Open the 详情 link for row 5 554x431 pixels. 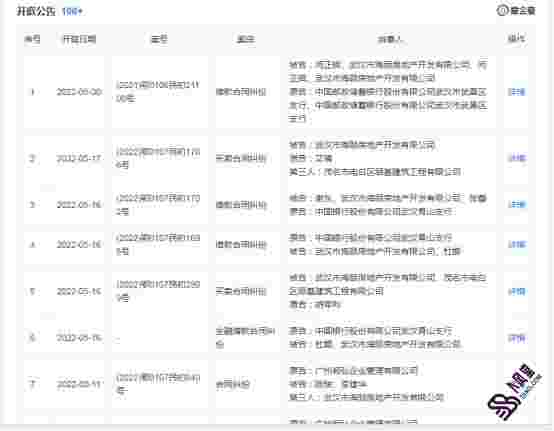coord(516,291)
